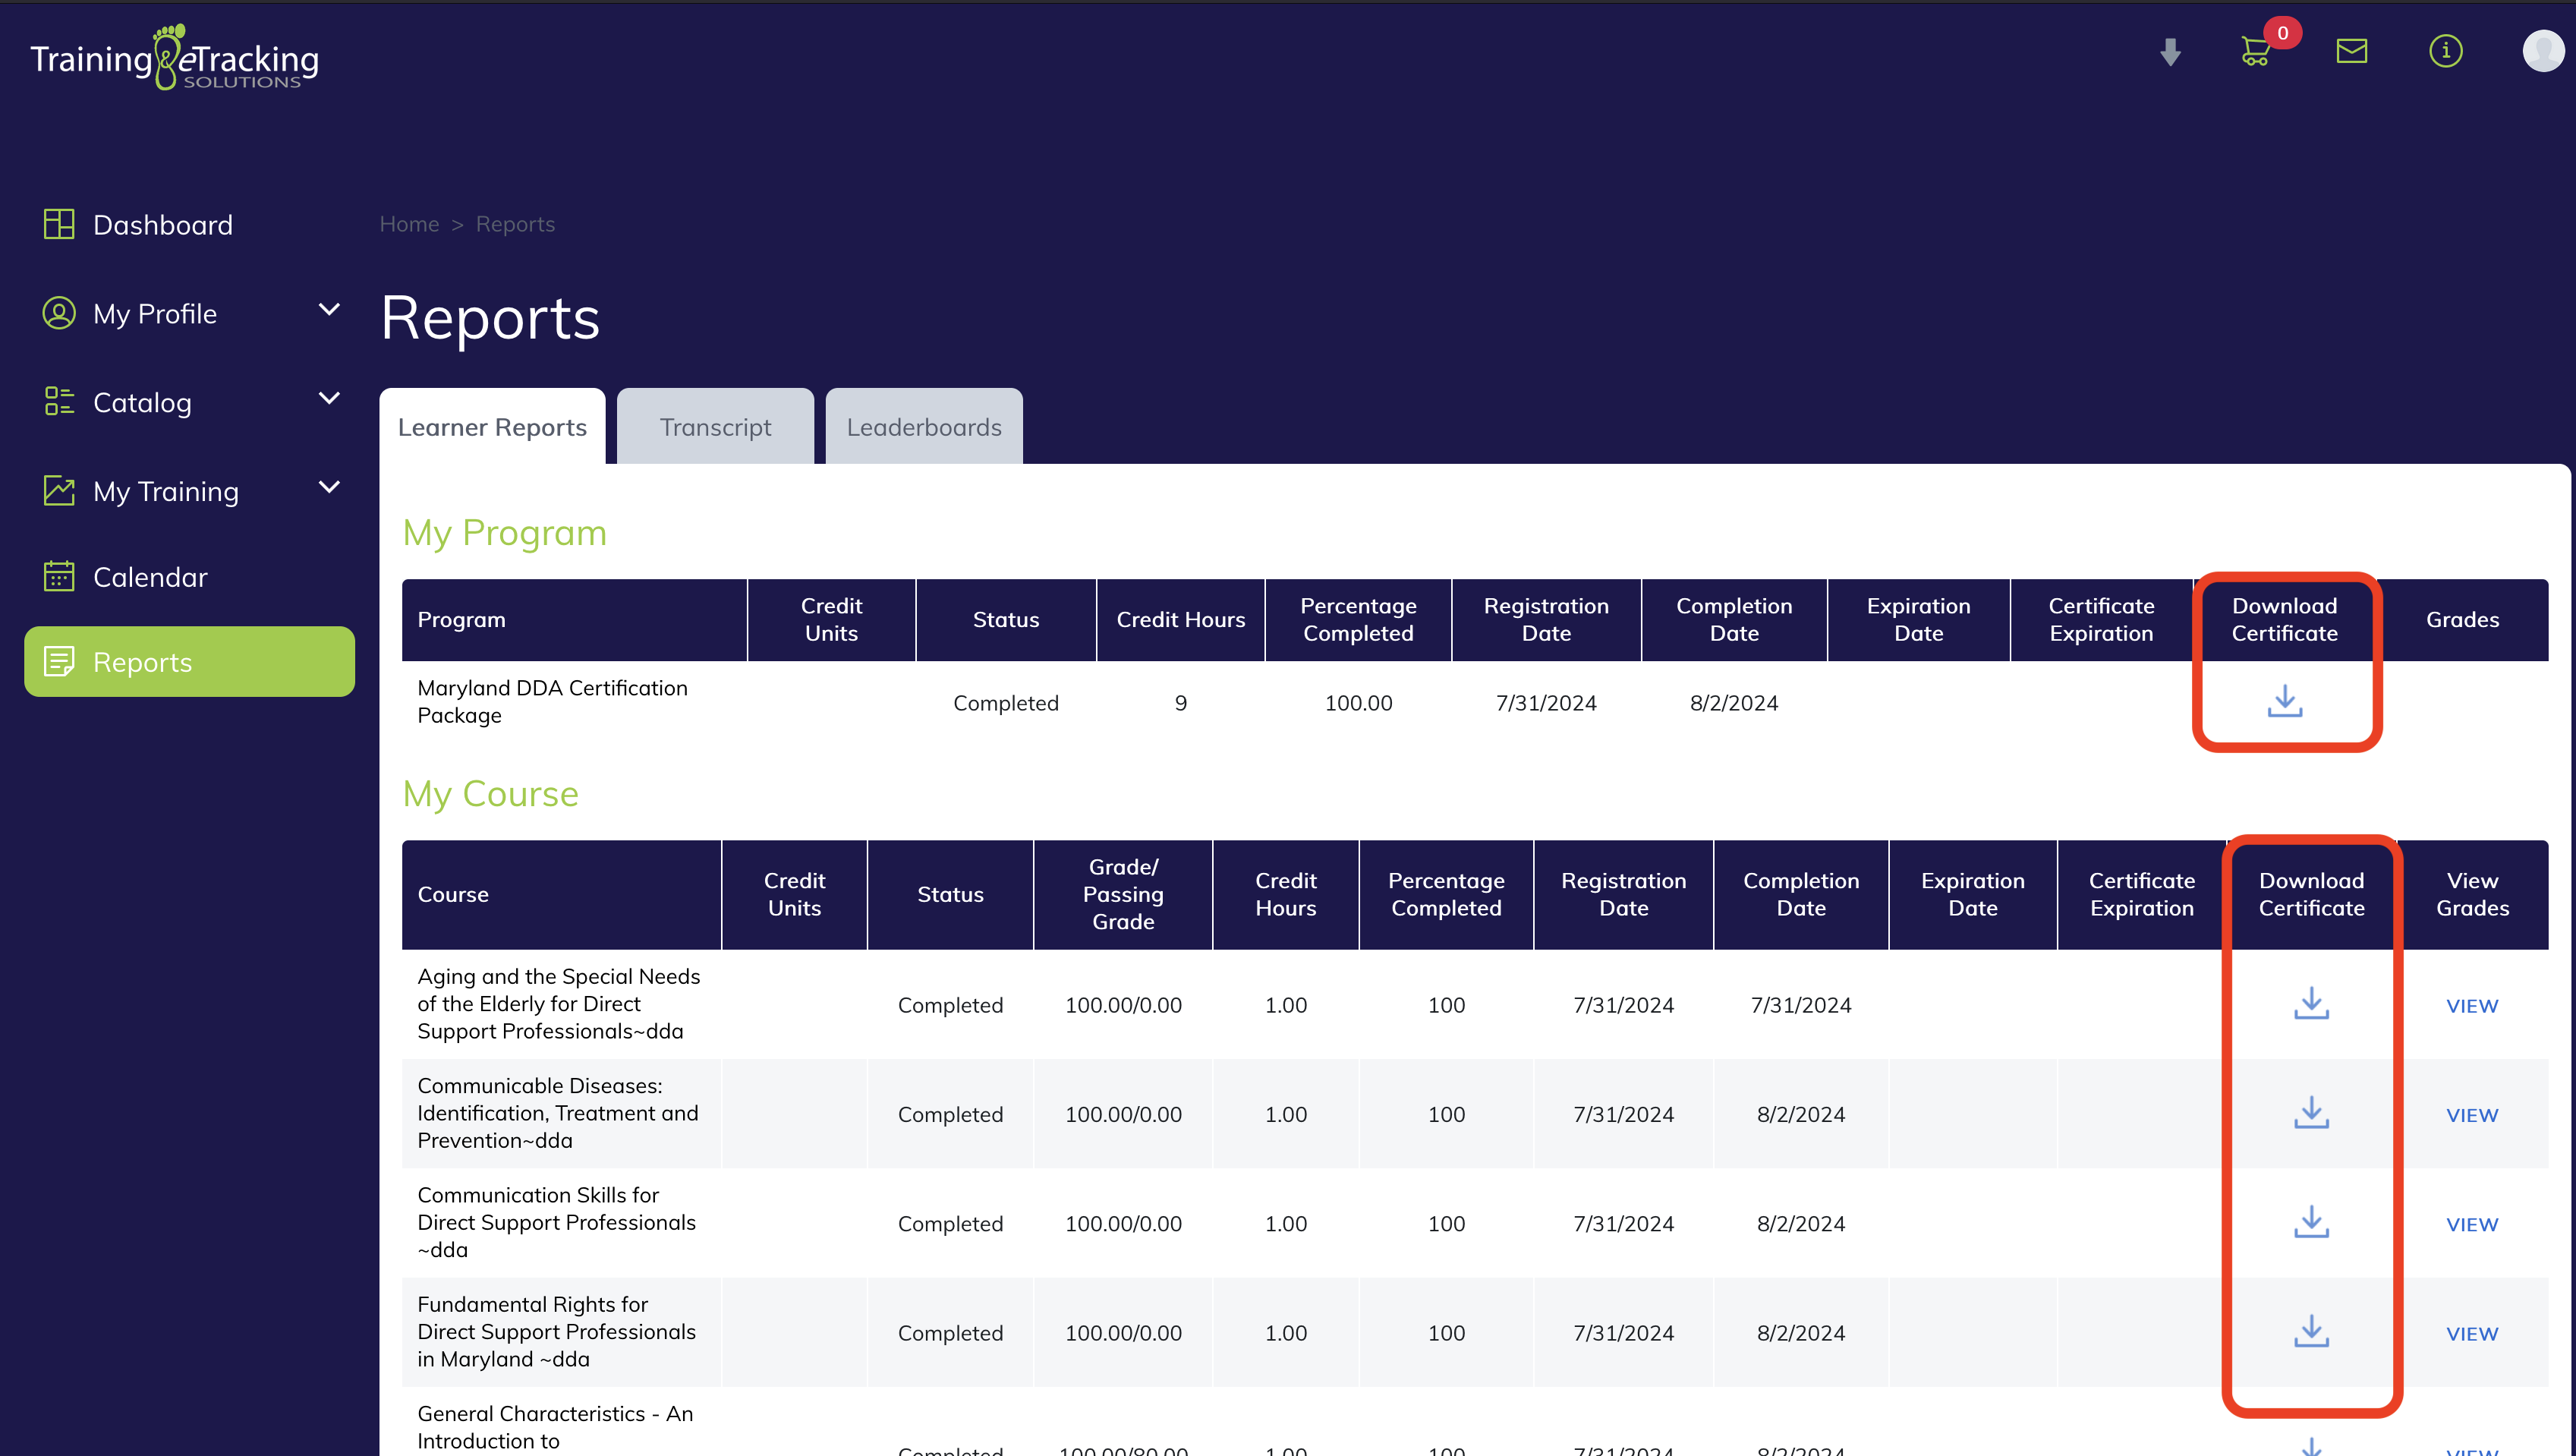Switch to the Transcript tab

pos(715,427)
